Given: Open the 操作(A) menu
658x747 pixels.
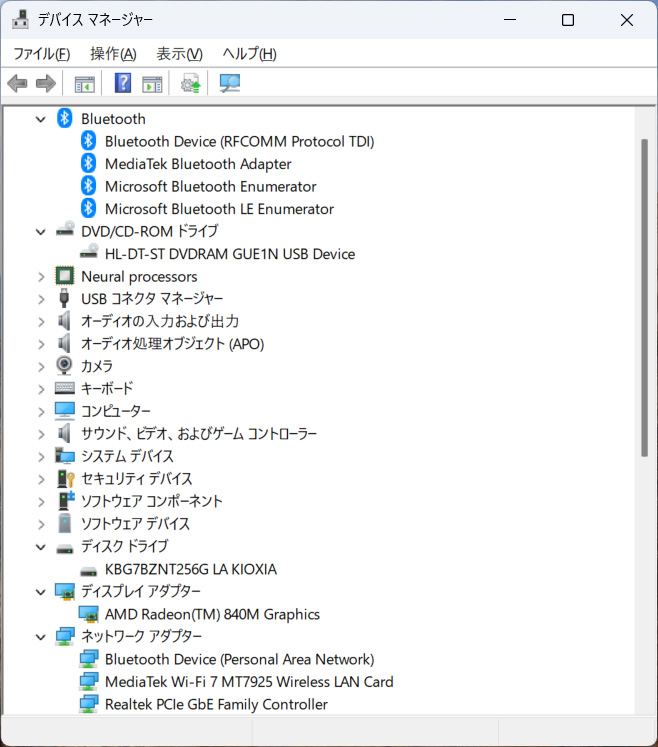Looking at the screenshot, I should pyautogui.click(x=113, y=54).
